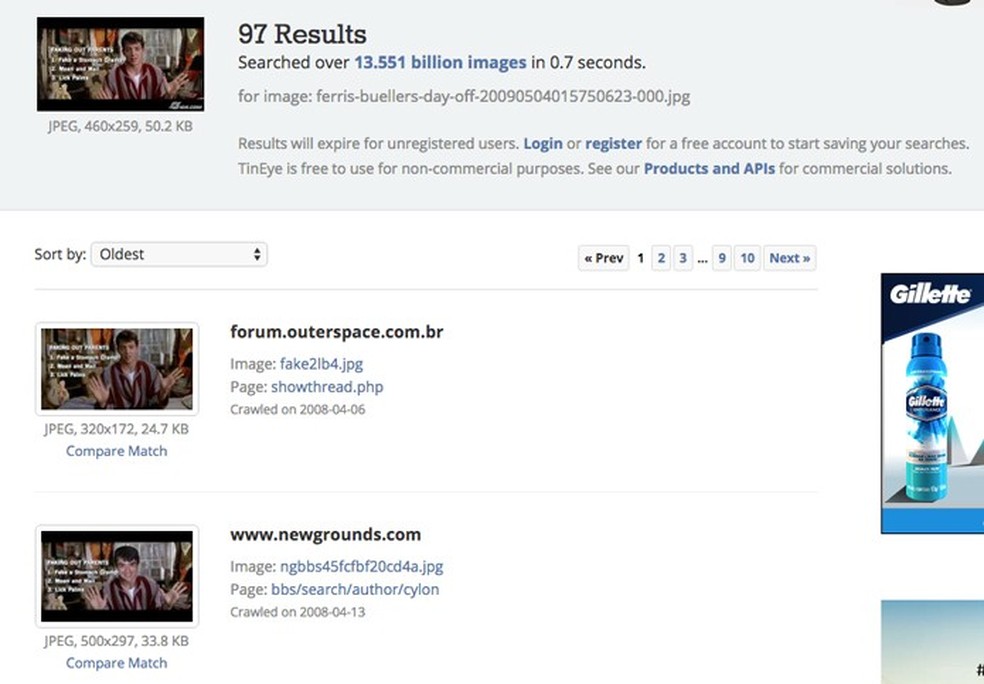This screenshot has width=984, height=684.
Task: Select current page number 1
Action: [641, 258]
